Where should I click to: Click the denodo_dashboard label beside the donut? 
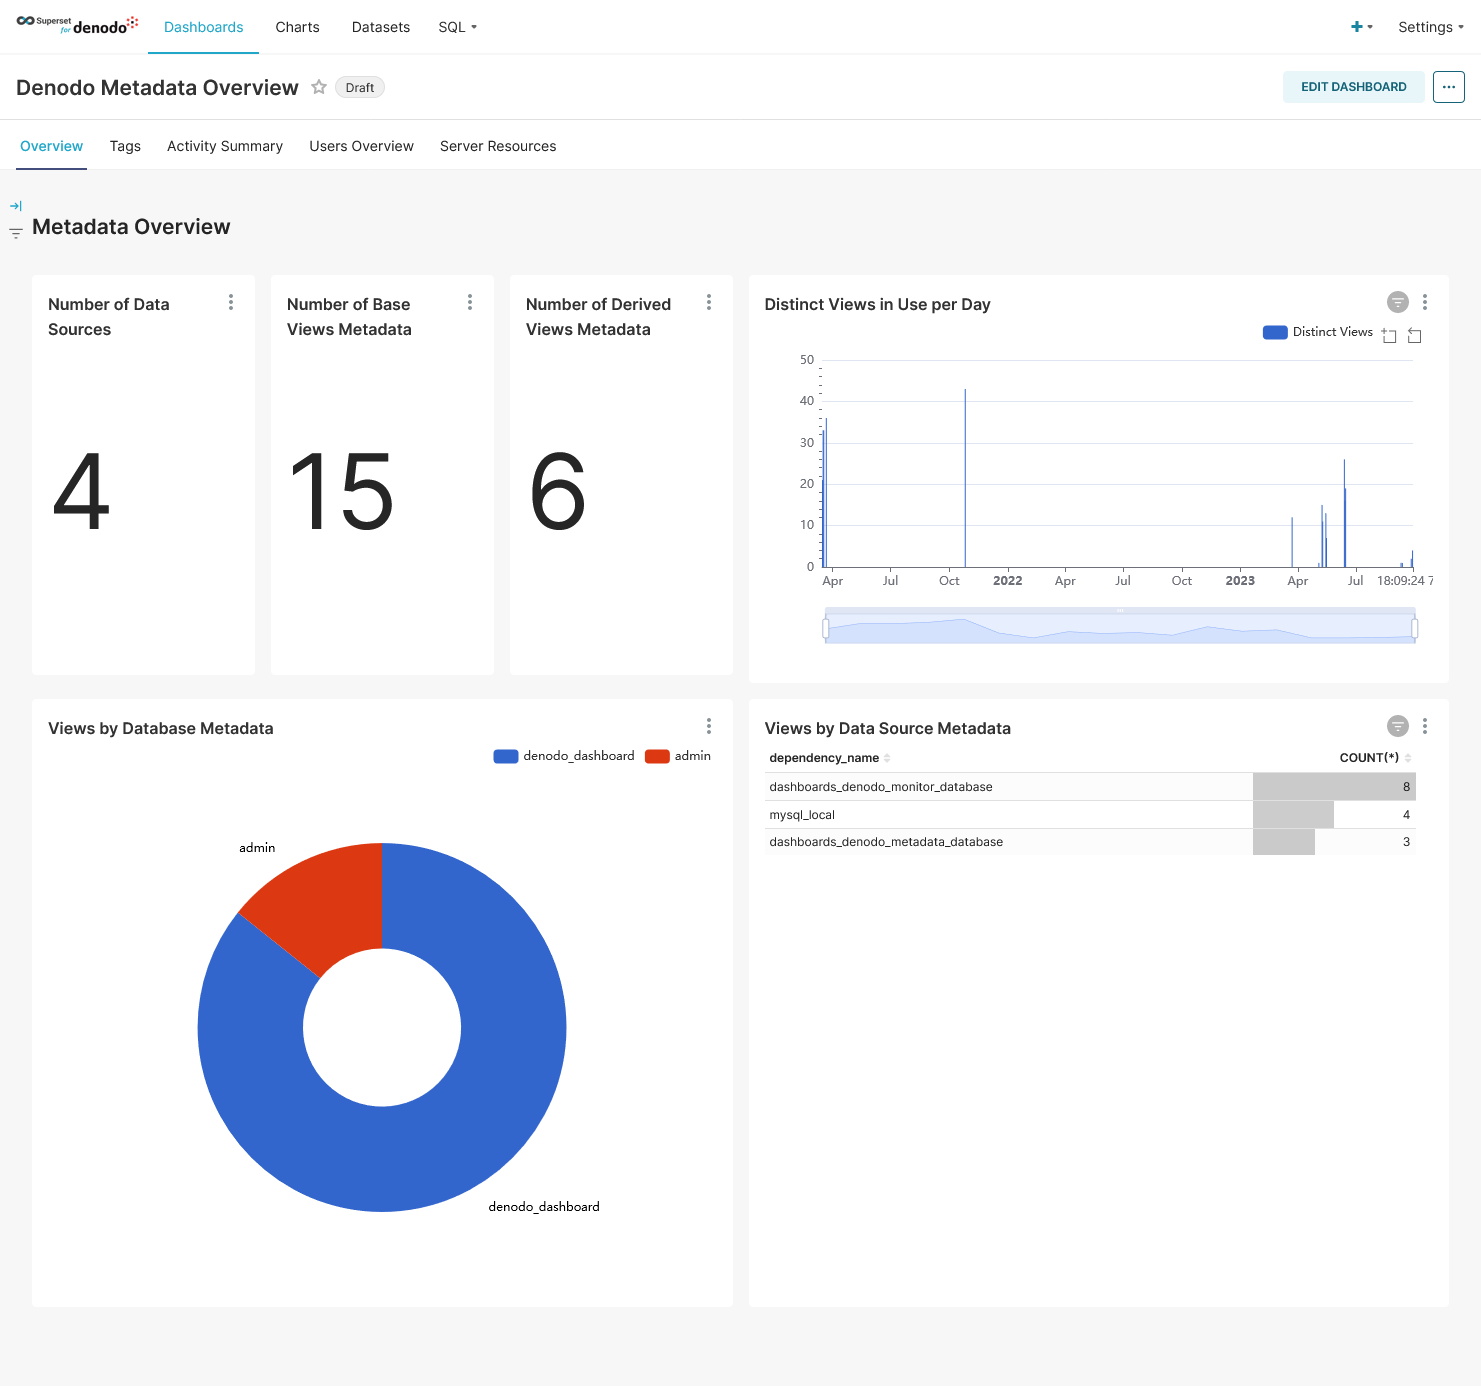coord(544,1207)
